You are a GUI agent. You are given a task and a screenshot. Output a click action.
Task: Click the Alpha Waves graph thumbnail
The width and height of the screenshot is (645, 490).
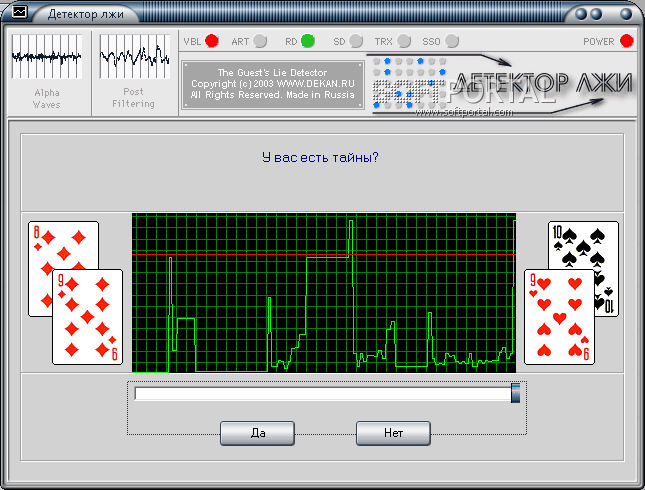click(46, 56)
